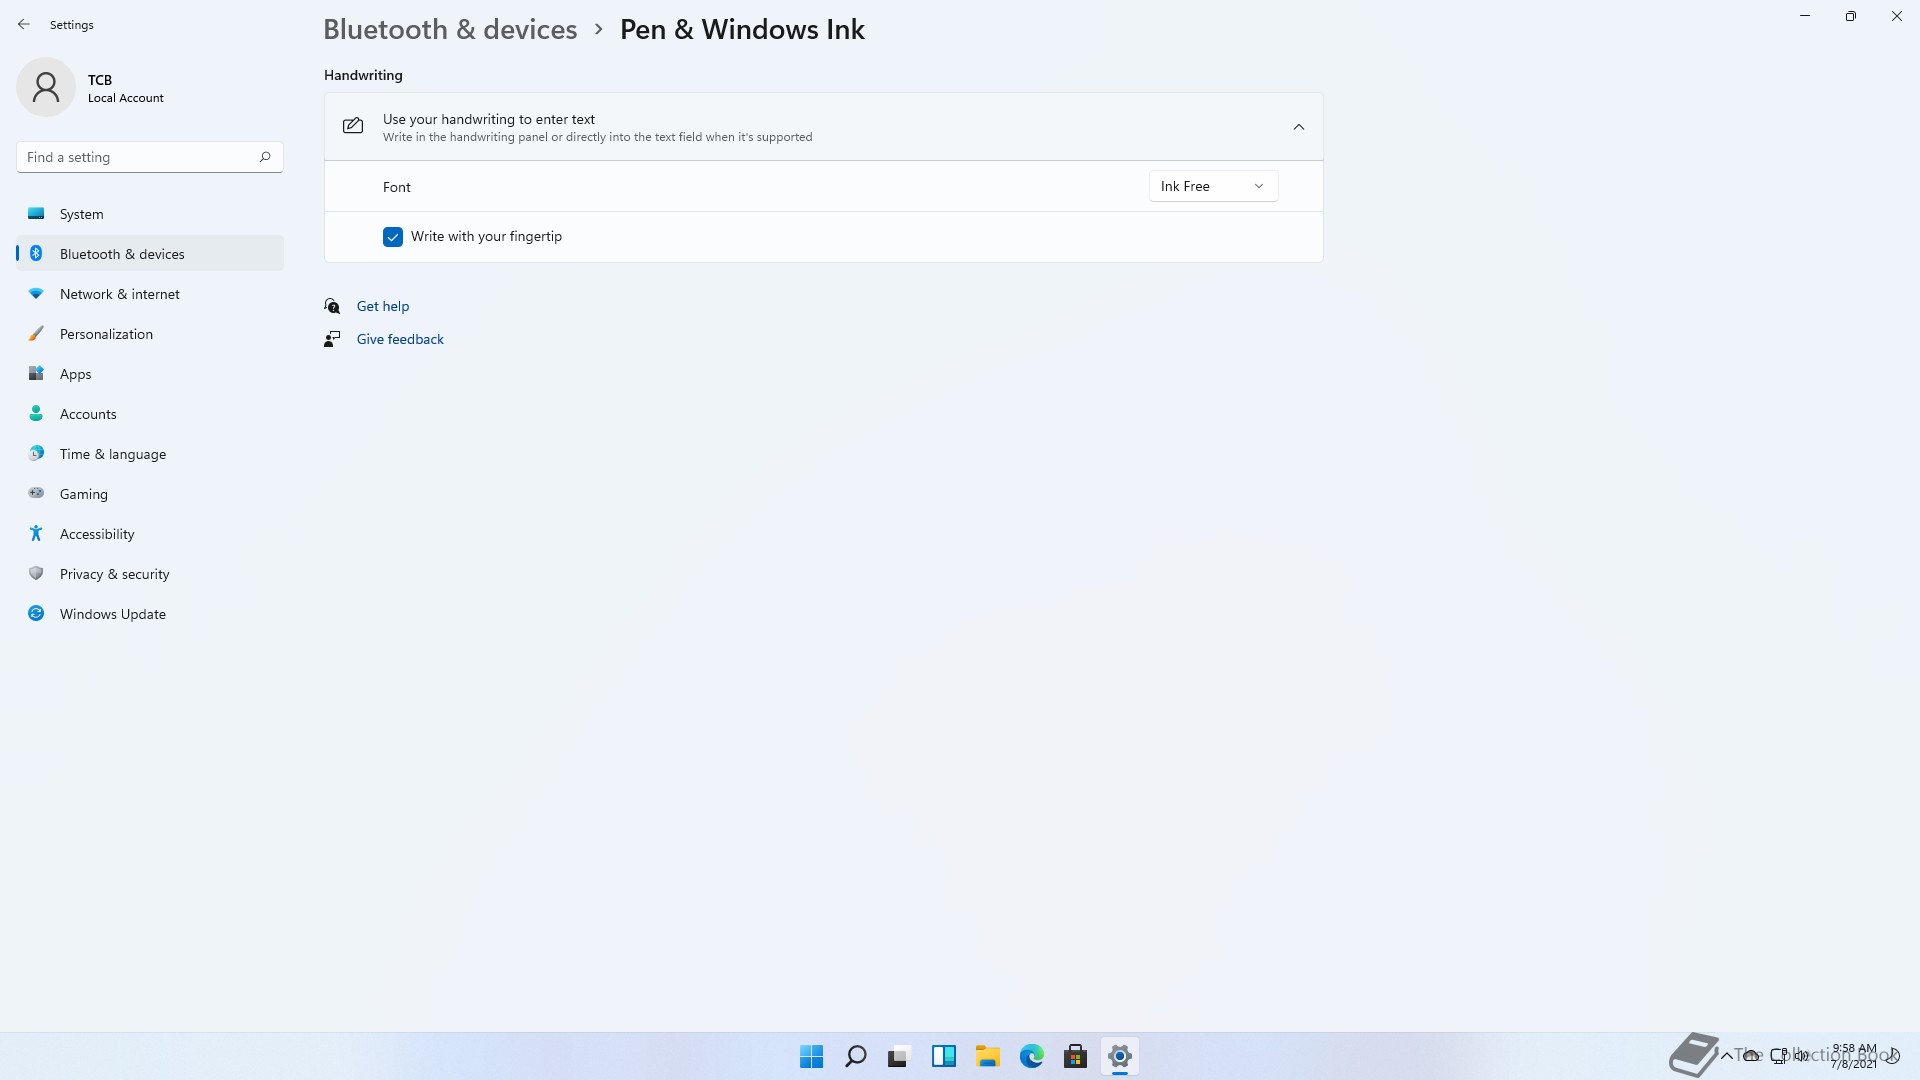Close the Settings window

(1897, 16)
